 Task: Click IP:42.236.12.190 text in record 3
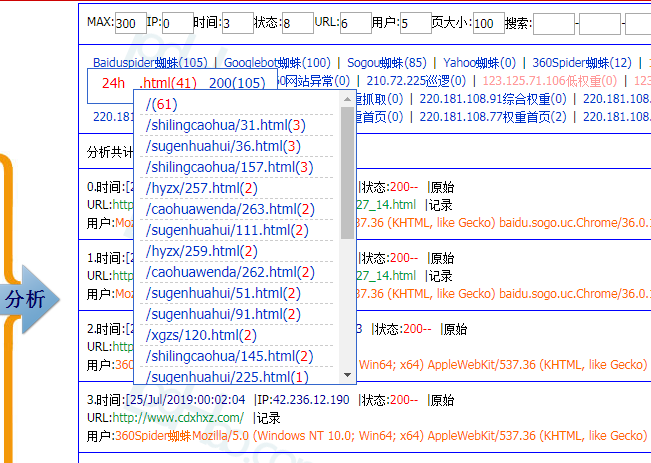pos(303,400)
